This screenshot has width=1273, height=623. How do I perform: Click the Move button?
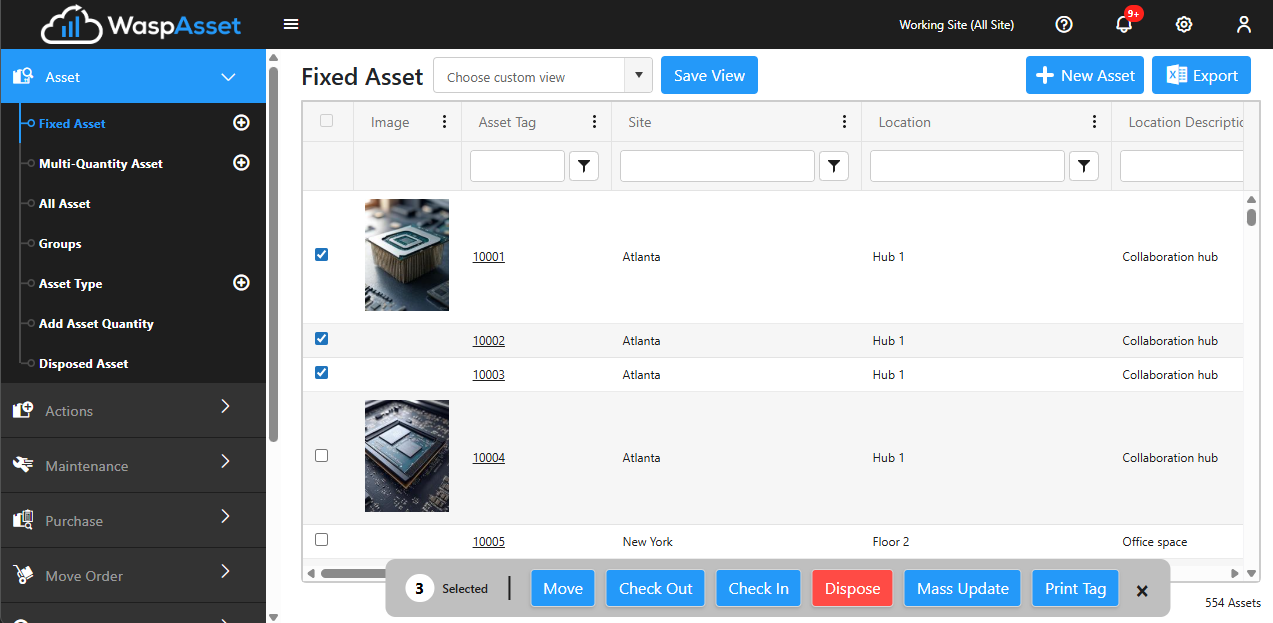click(563, 588)
